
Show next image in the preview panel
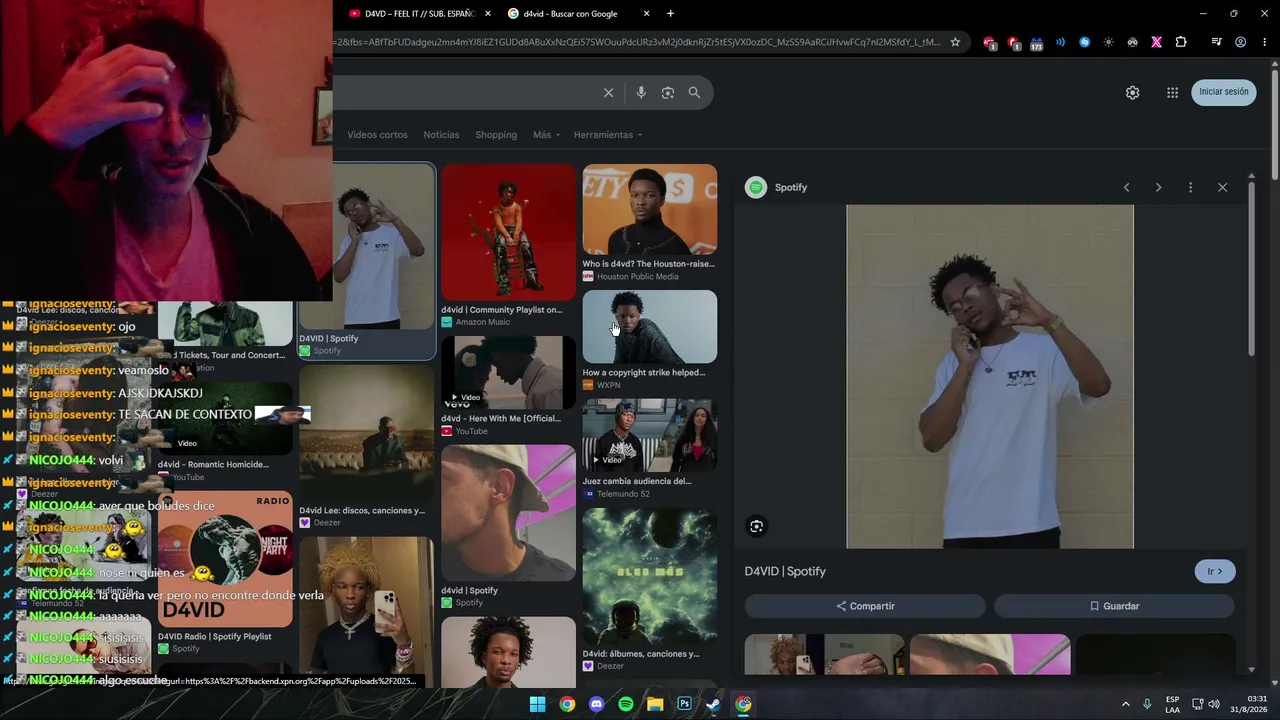pyautogui.click(x=1158, y=188)
